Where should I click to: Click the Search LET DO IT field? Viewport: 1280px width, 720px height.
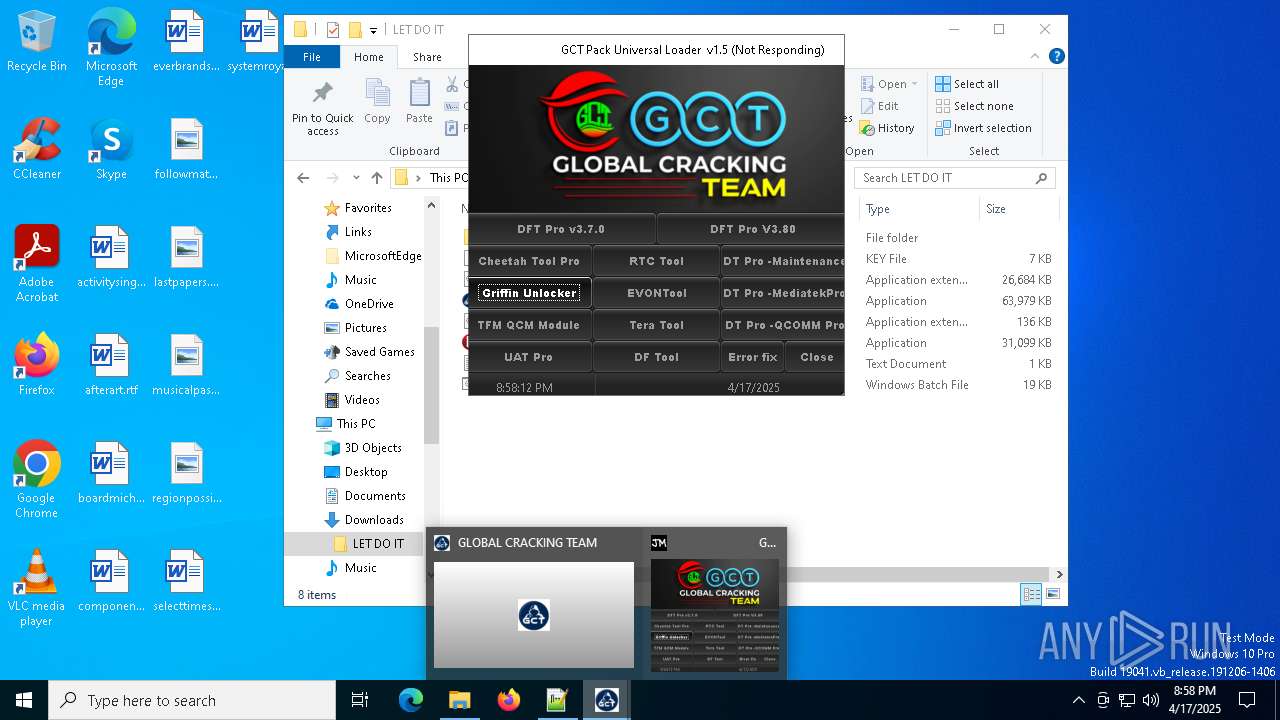pyautogui.click(x=955, y=178)
